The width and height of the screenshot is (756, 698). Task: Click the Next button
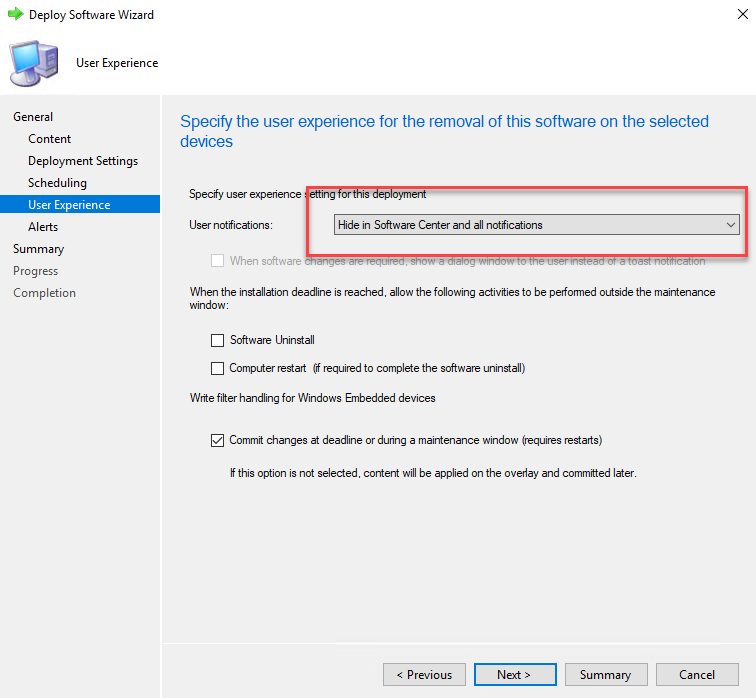tap(515, 675)
